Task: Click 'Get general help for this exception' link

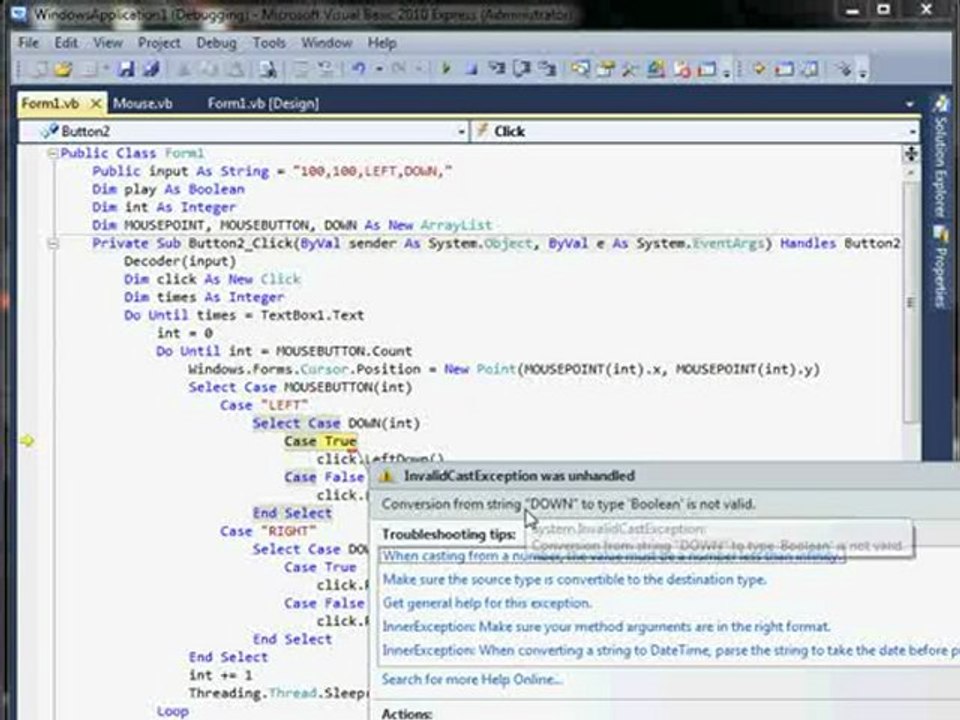Action: click(x=487, y=603)
